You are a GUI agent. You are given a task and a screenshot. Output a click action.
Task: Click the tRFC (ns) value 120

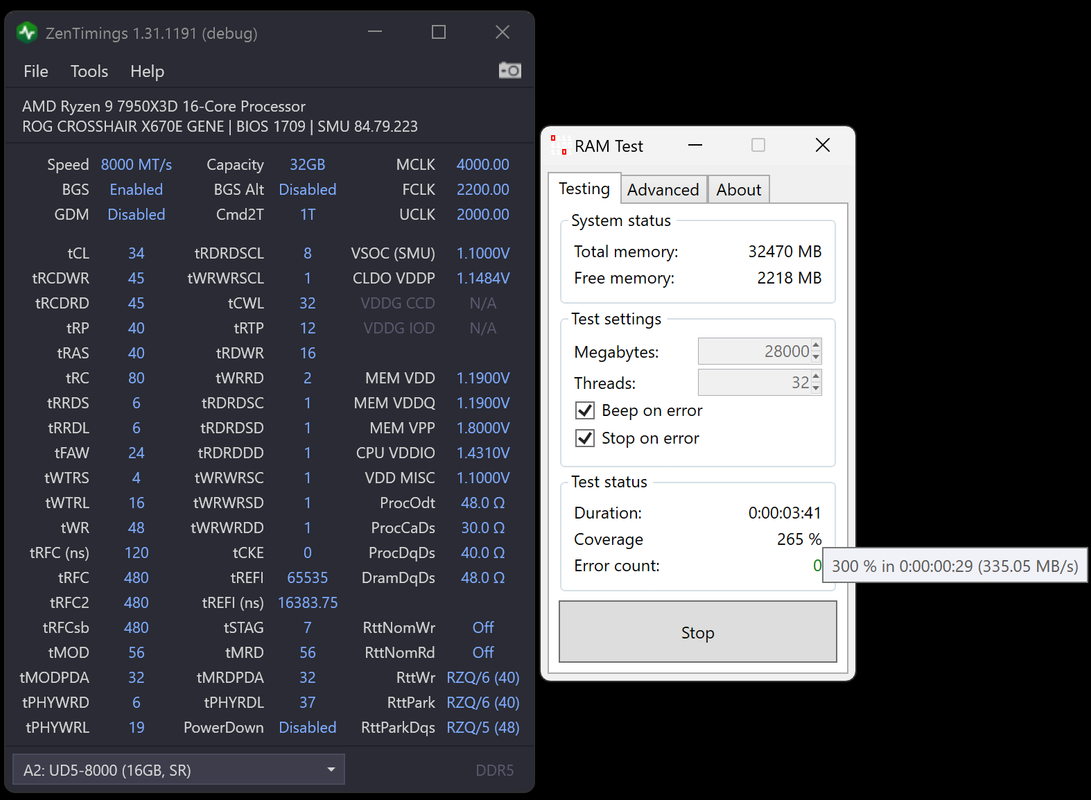pyautogui.click(x=136, y=553)
